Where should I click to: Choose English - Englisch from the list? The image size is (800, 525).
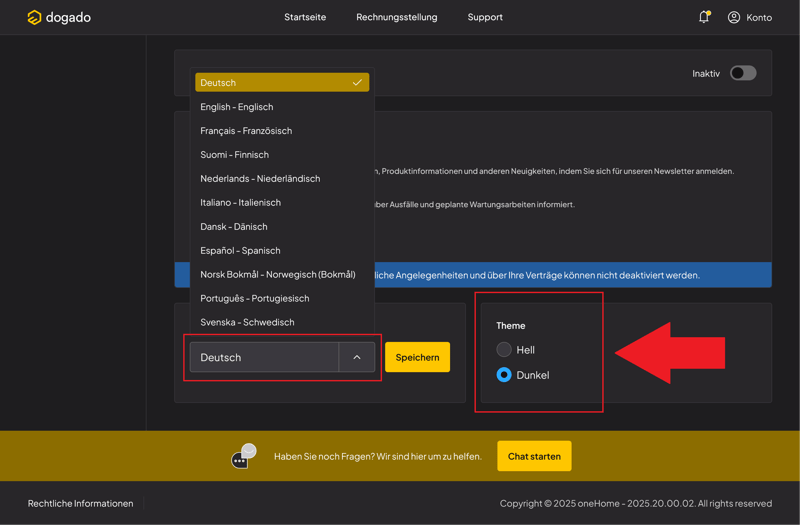[237, 107]
